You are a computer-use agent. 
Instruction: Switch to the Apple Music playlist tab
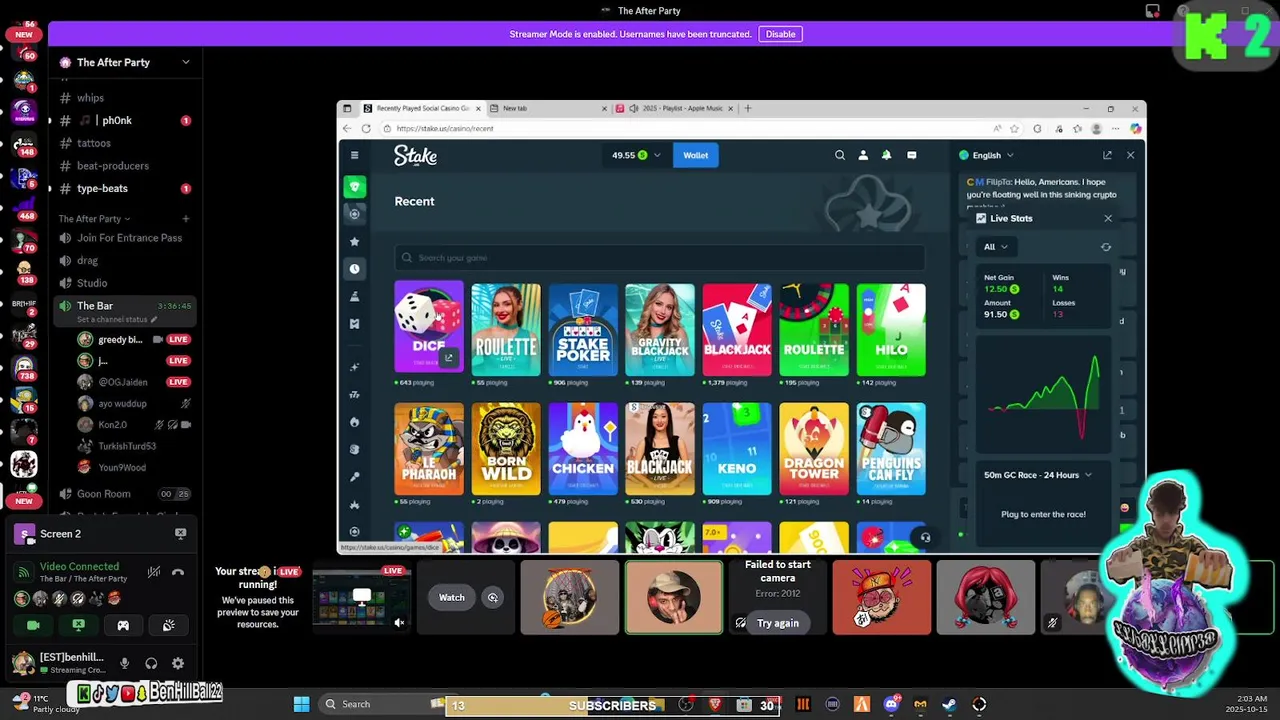click(x=676, y=108)
